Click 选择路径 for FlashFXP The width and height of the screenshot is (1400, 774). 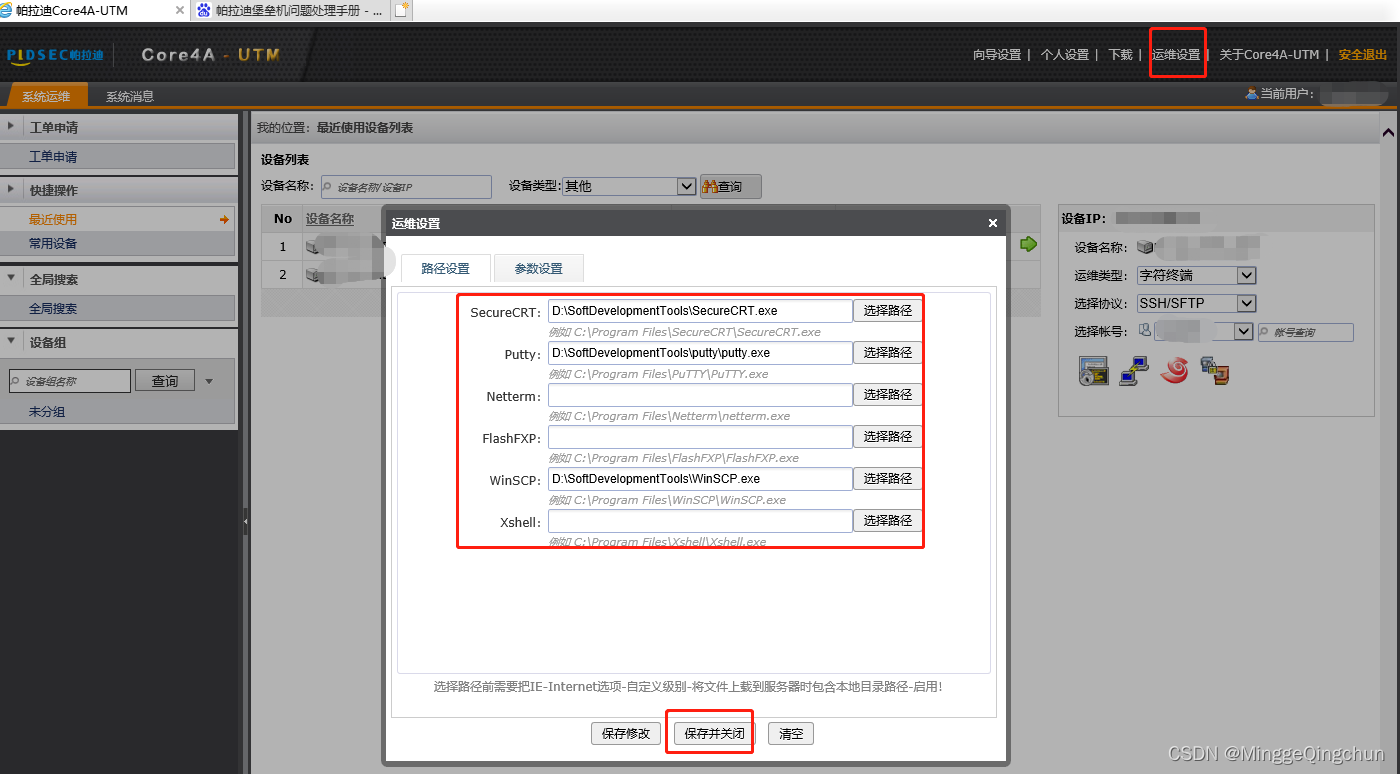pos(888,437)
